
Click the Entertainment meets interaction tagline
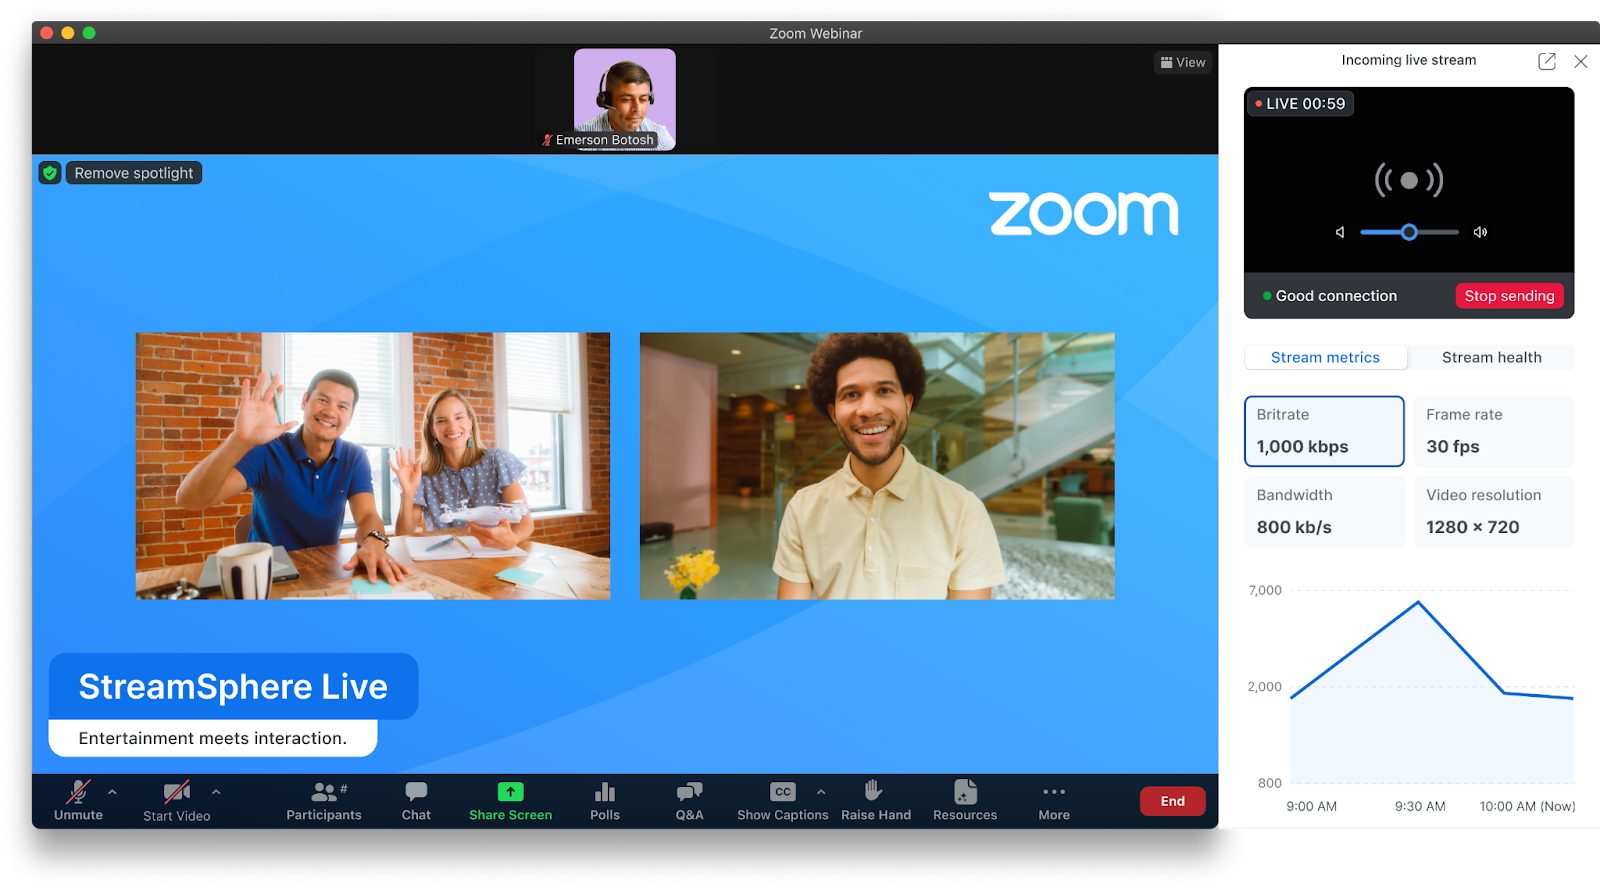[x=213, y=738]
